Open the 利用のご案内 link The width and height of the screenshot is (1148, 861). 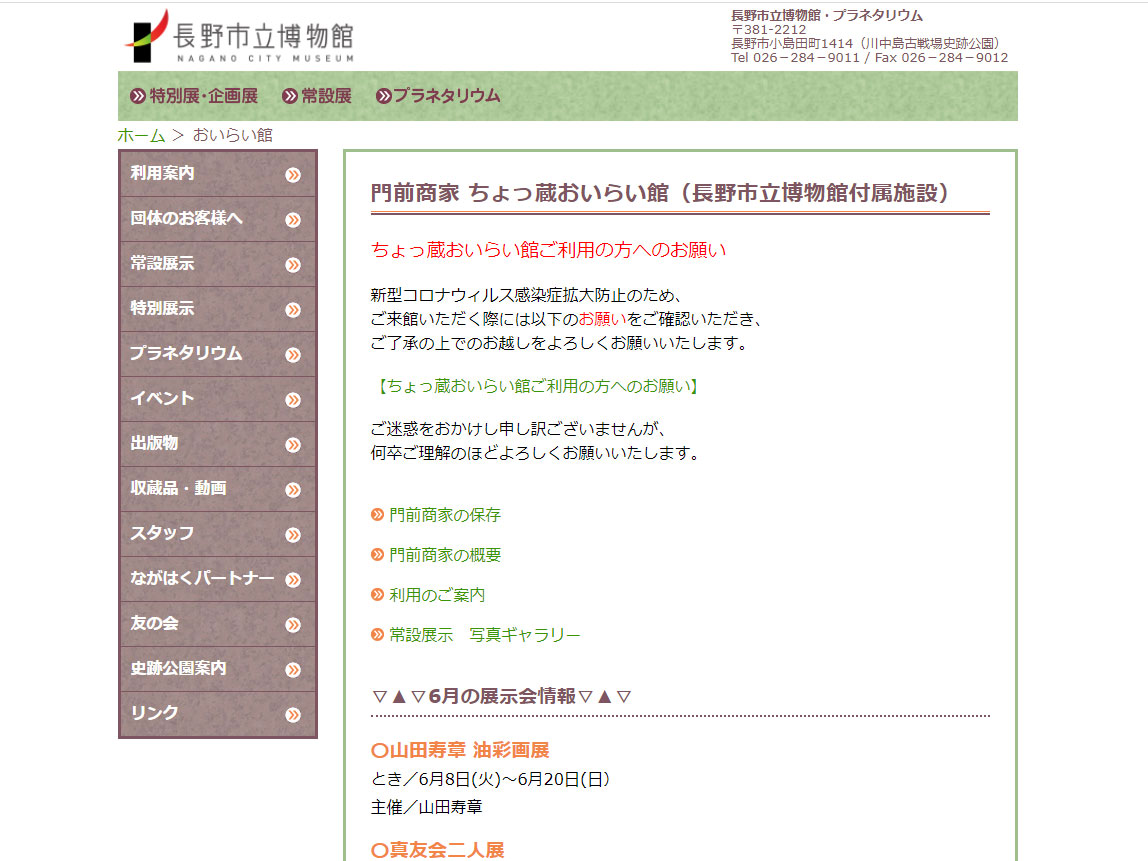tap(437, 594)
